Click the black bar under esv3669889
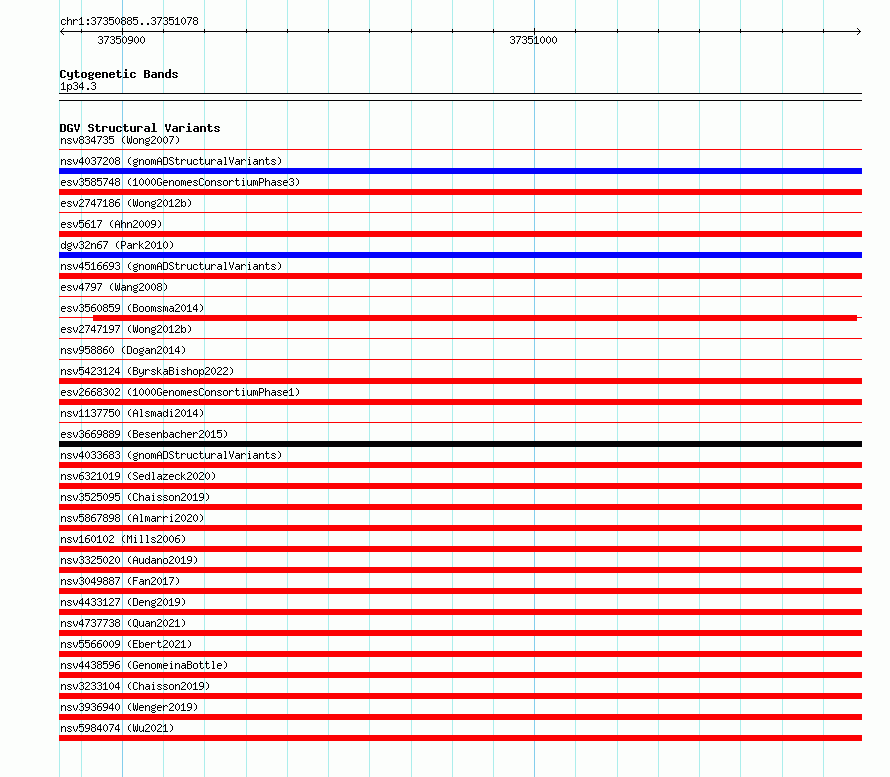890x777 pixels. (x=460, y=444)
